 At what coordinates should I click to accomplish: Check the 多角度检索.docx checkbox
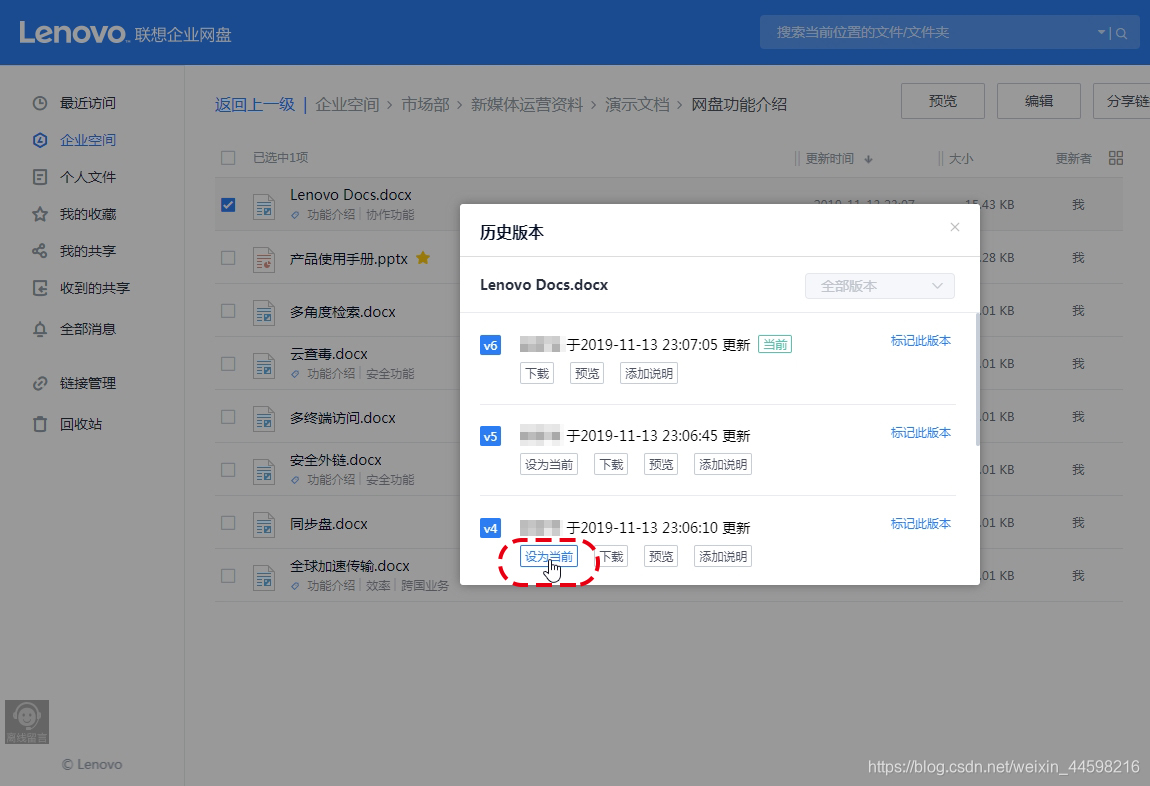point(228,311)
